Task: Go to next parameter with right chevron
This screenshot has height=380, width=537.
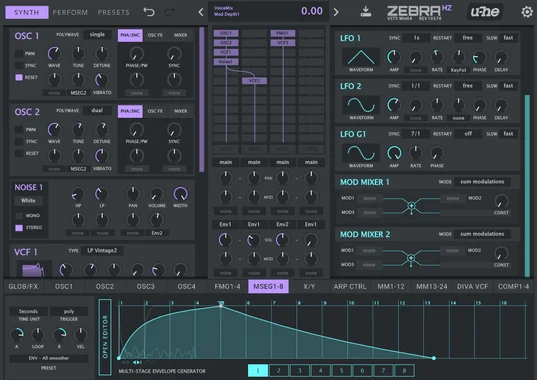Action: coord(336,12)
